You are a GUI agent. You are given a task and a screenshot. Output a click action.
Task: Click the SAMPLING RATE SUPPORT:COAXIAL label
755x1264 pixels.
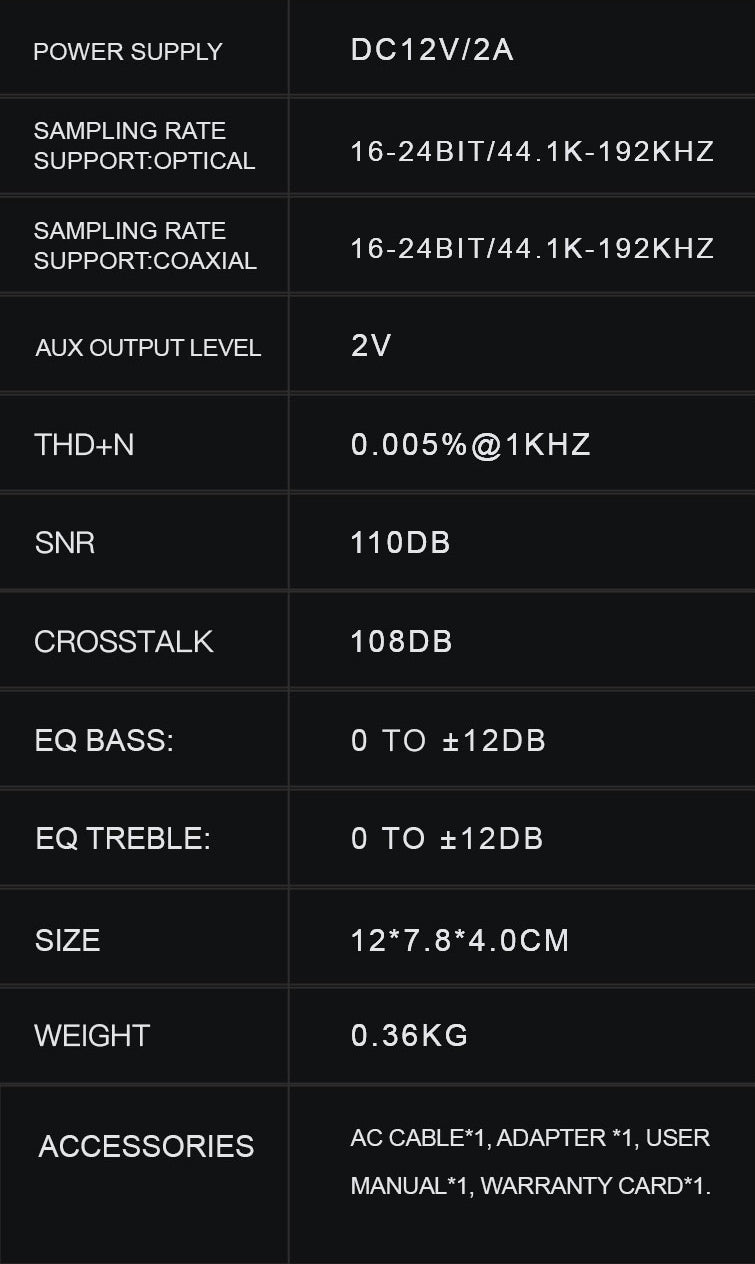[x=145, y=246]
